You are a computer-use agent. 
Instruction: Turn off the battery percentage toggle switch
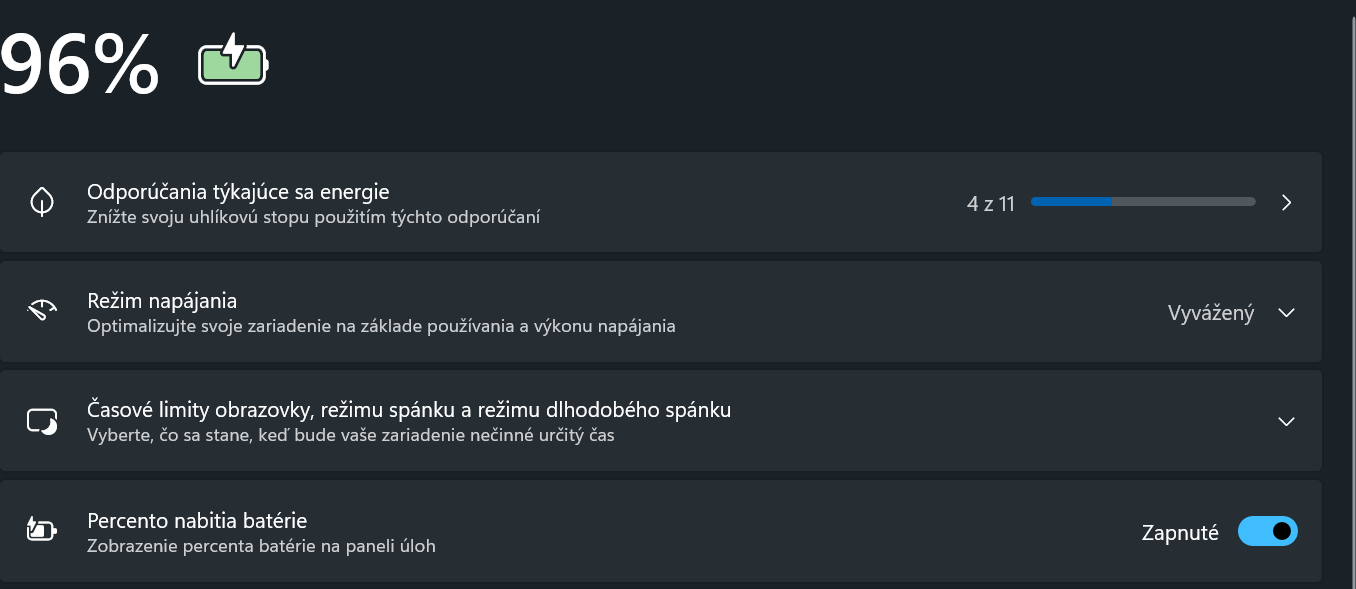[1267, 532]
